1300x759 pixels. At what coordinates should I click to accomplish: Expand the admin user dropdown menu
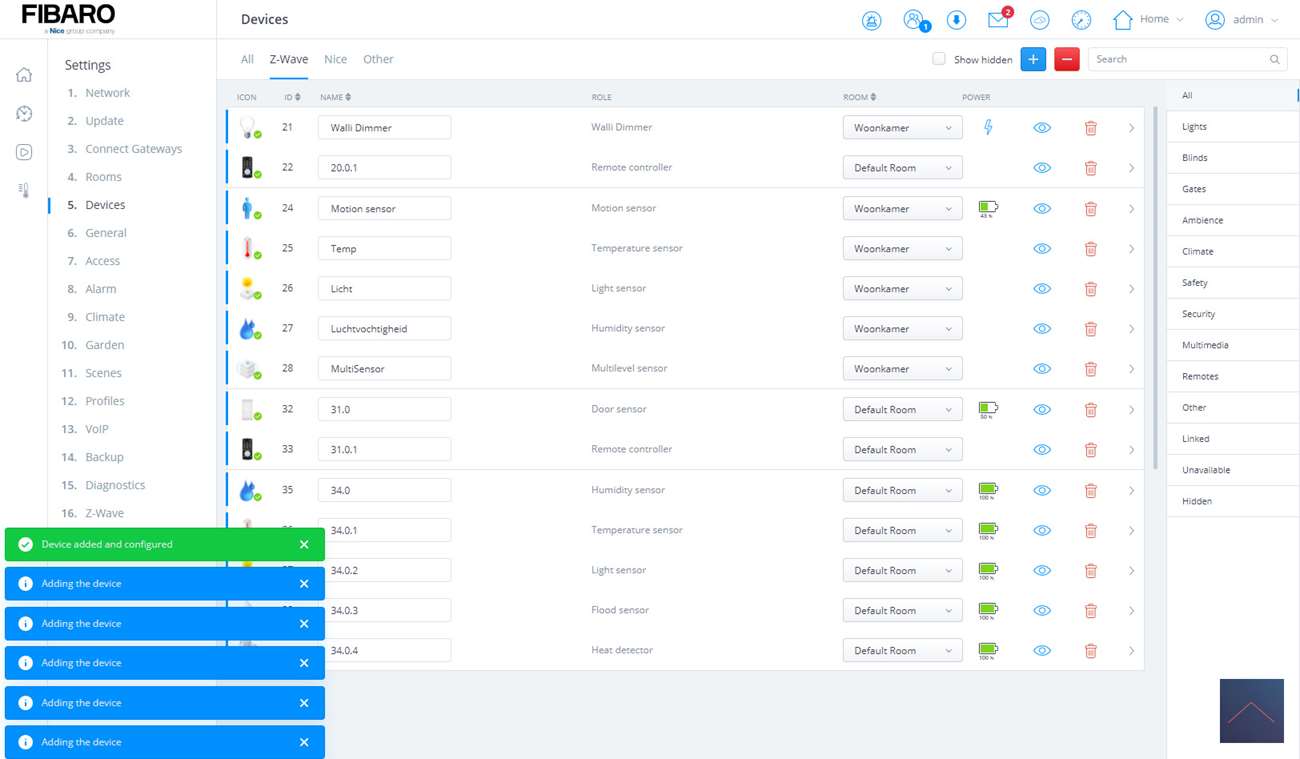click(x=1242, y=20)
